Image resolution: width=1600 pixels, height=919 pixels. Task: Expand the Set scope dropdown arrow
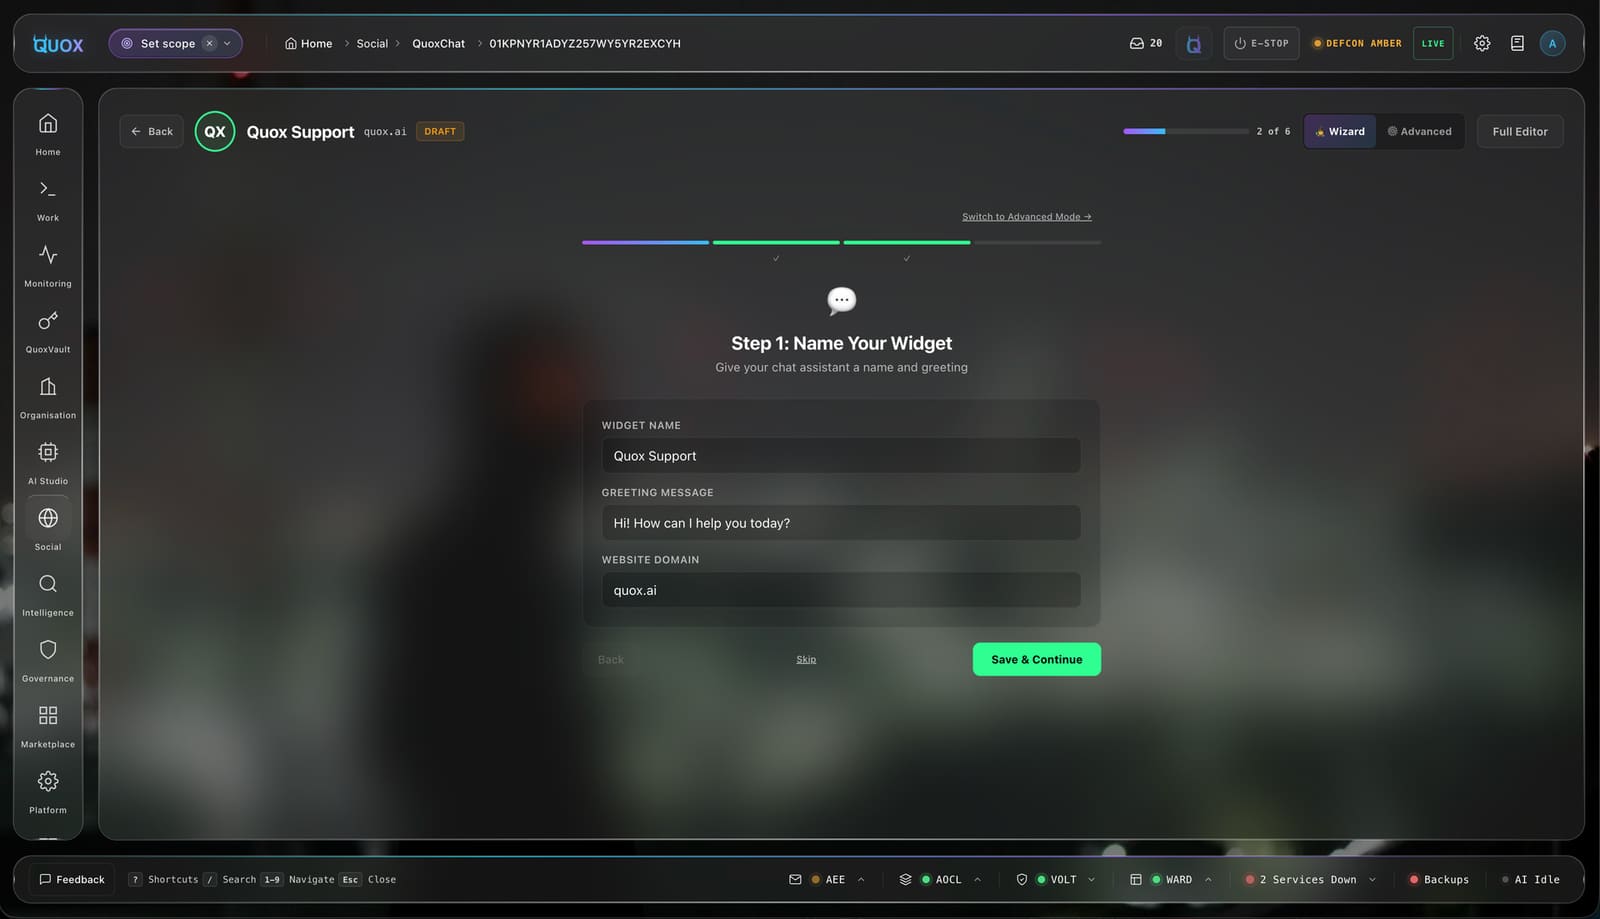227,43
